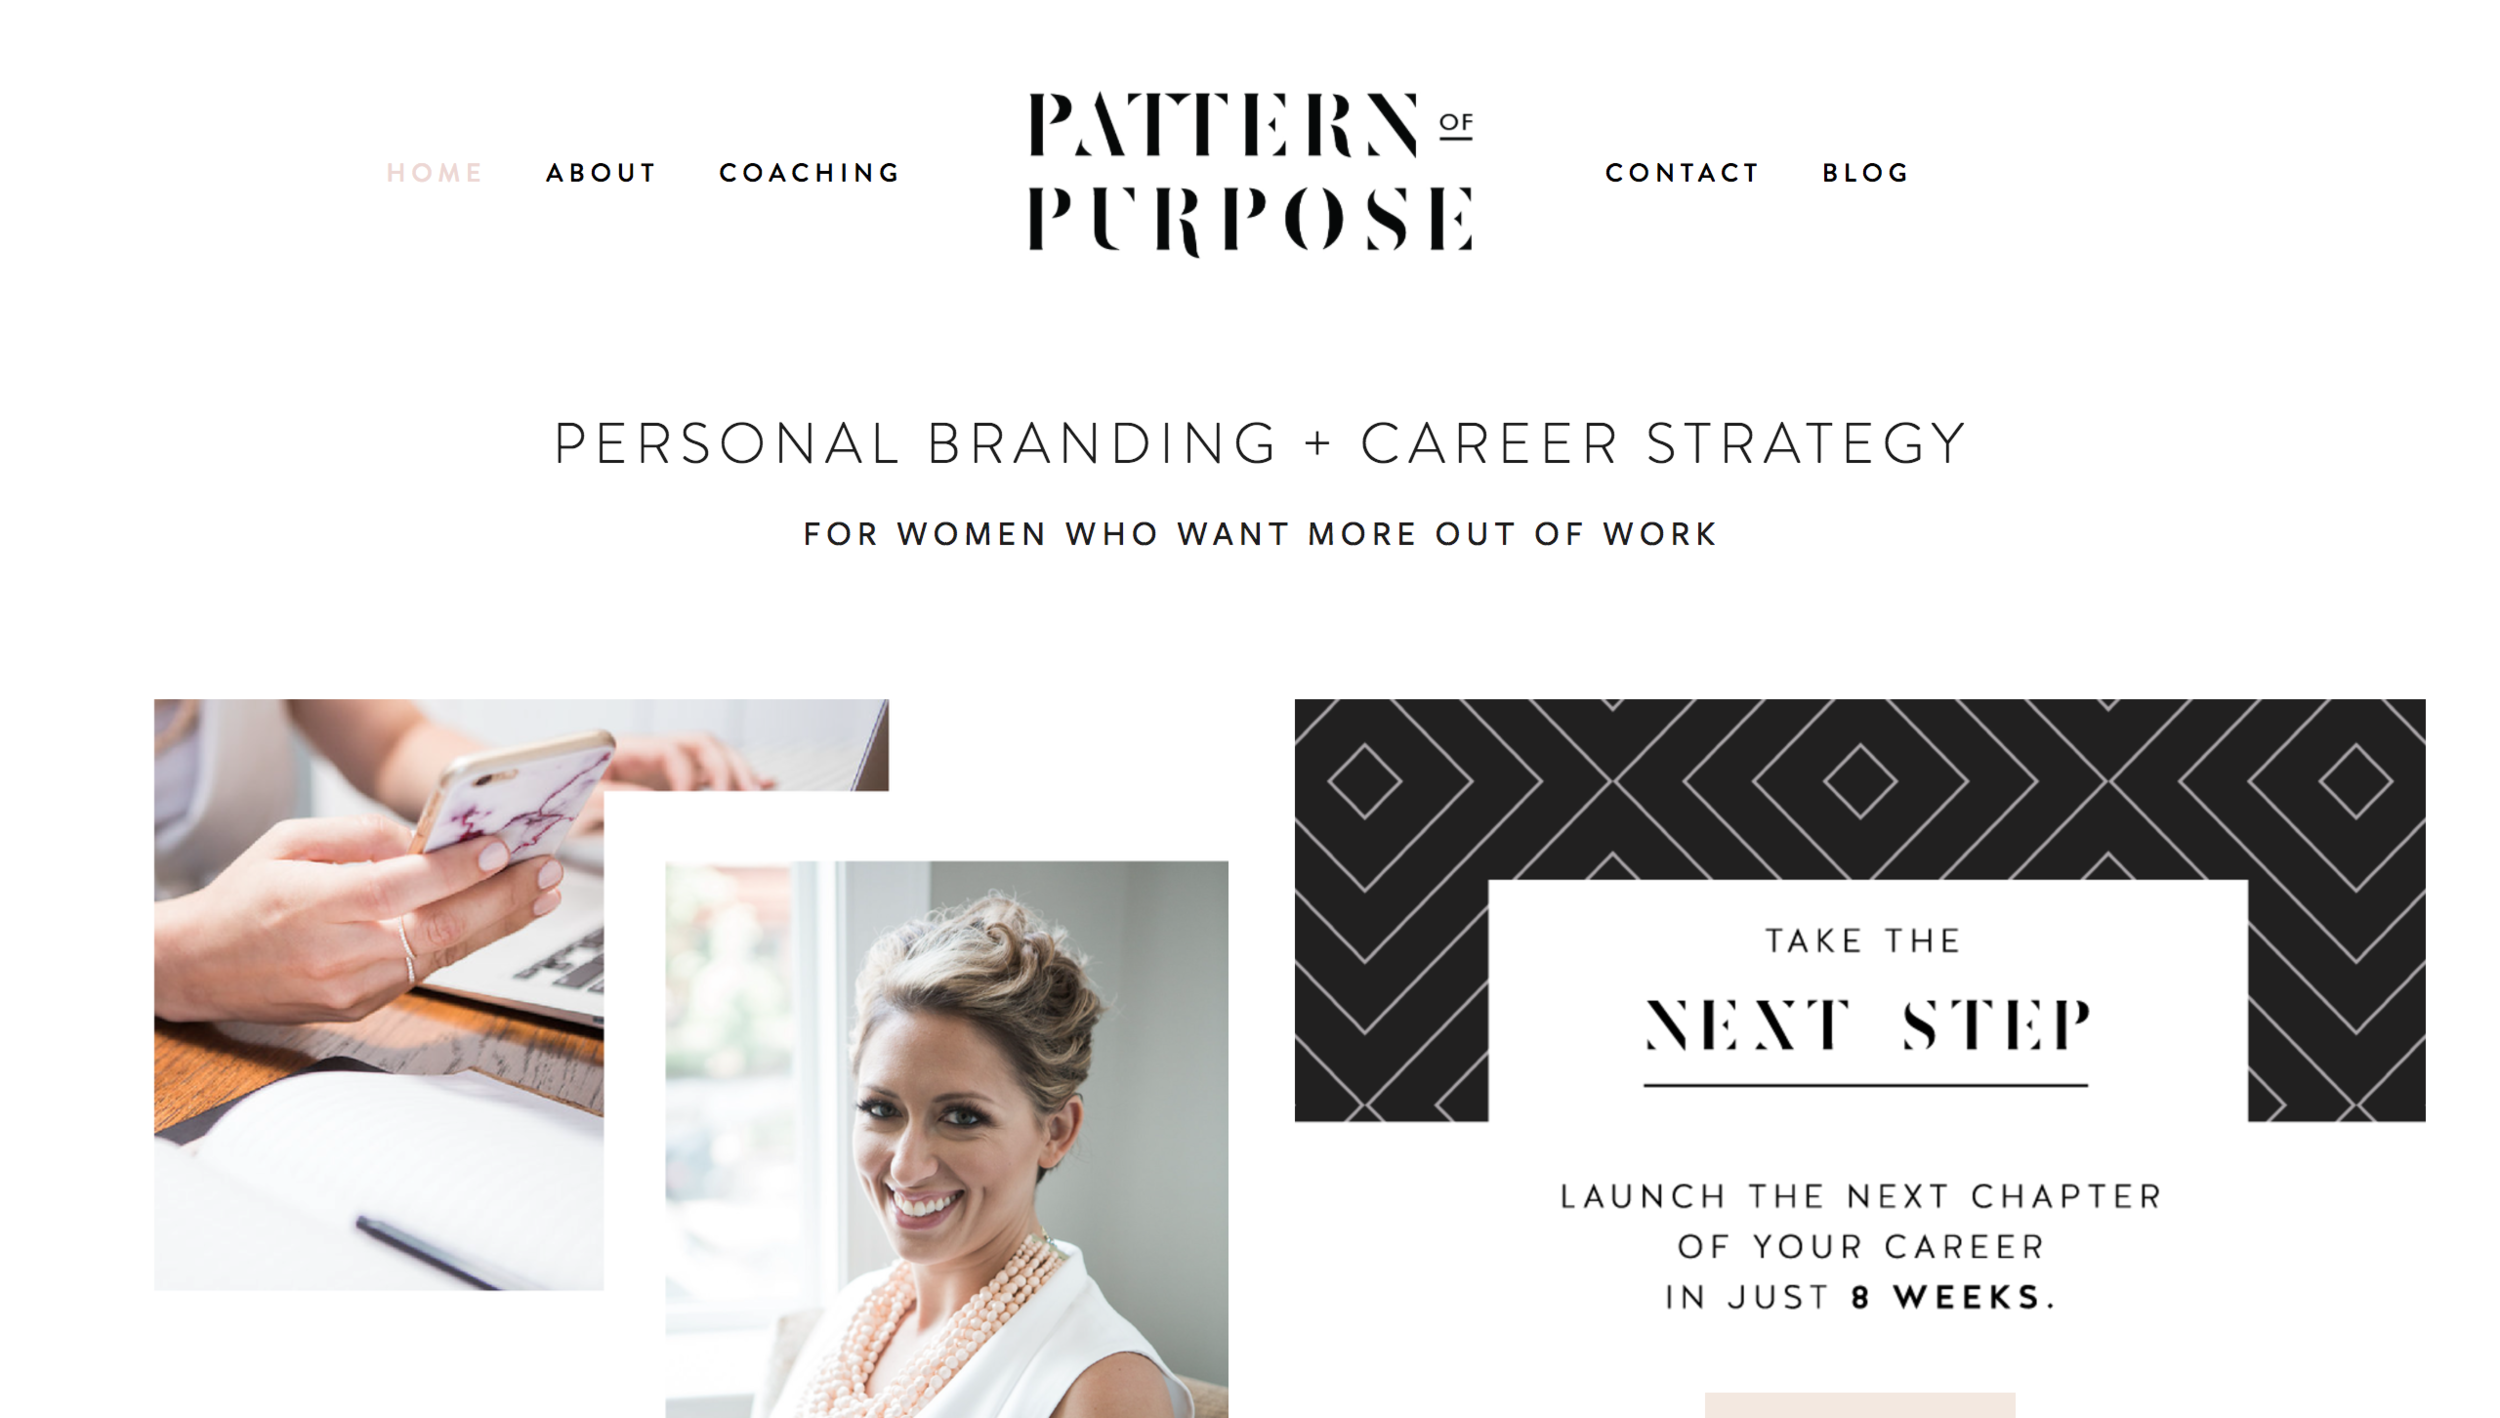The width and height of the screenshot is (2500, 1418).
Task: Click the For Women Who Want More subheading
Action: [1260, 534]
